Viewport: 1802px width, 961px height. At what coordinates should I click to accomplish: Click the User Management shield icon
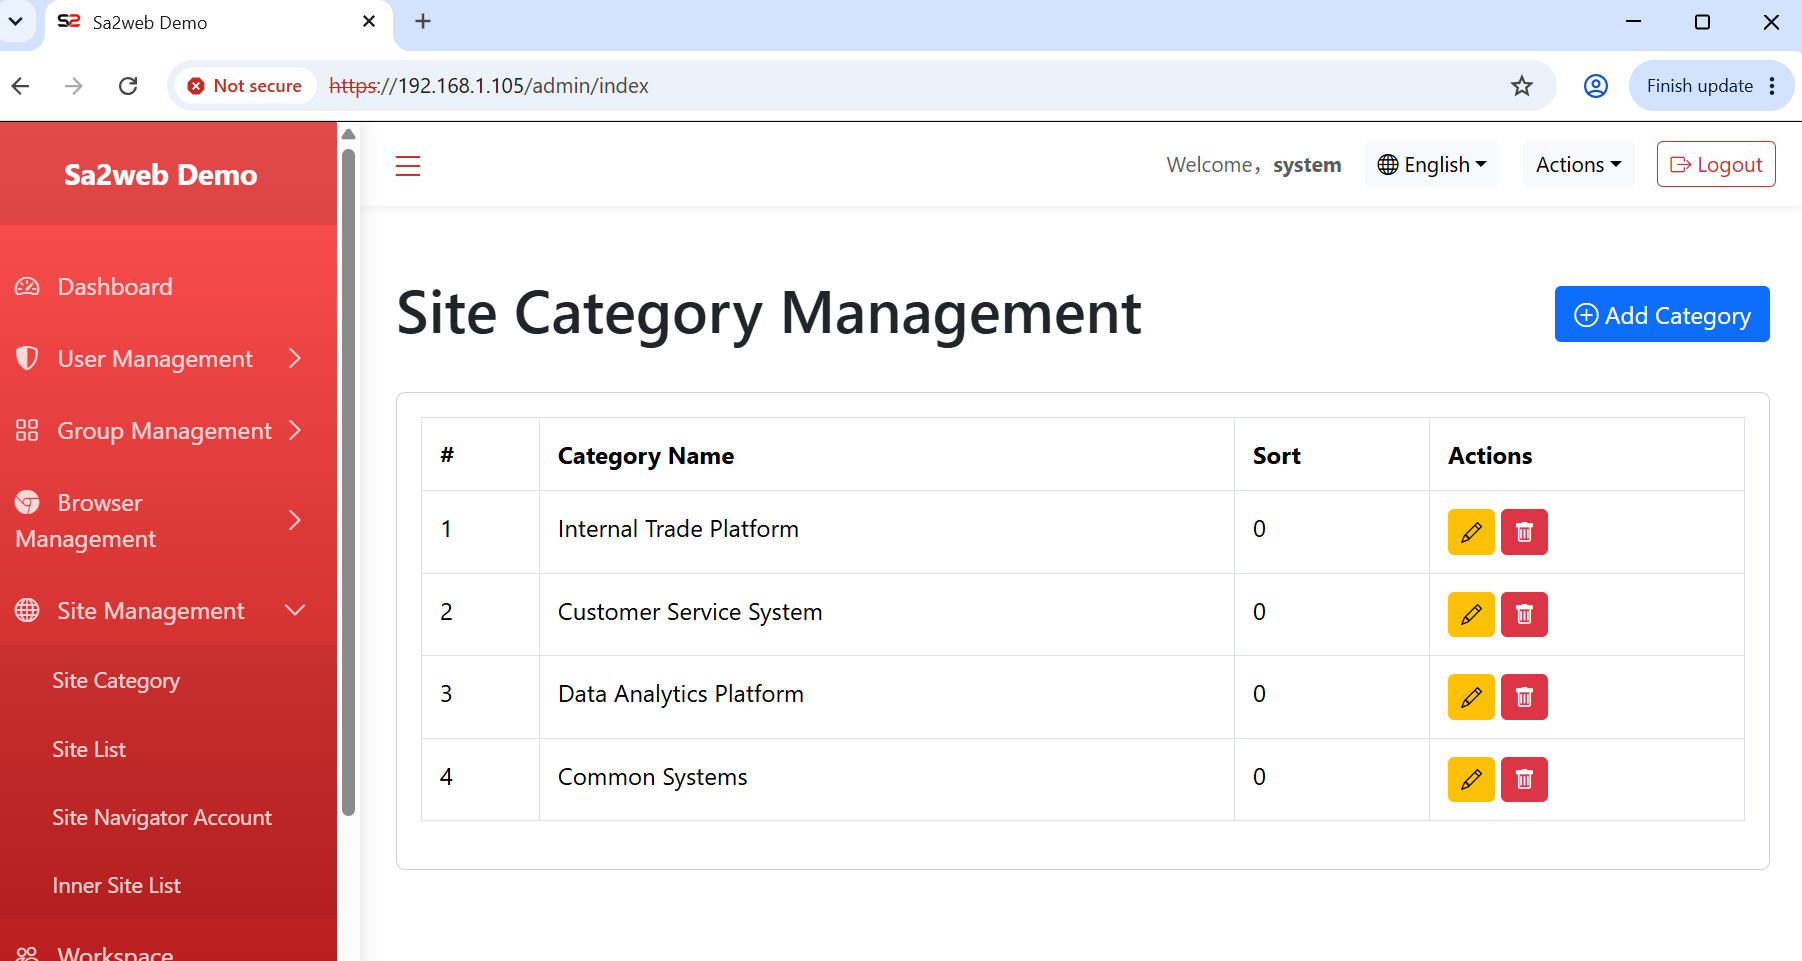click(x=27, y=358)
